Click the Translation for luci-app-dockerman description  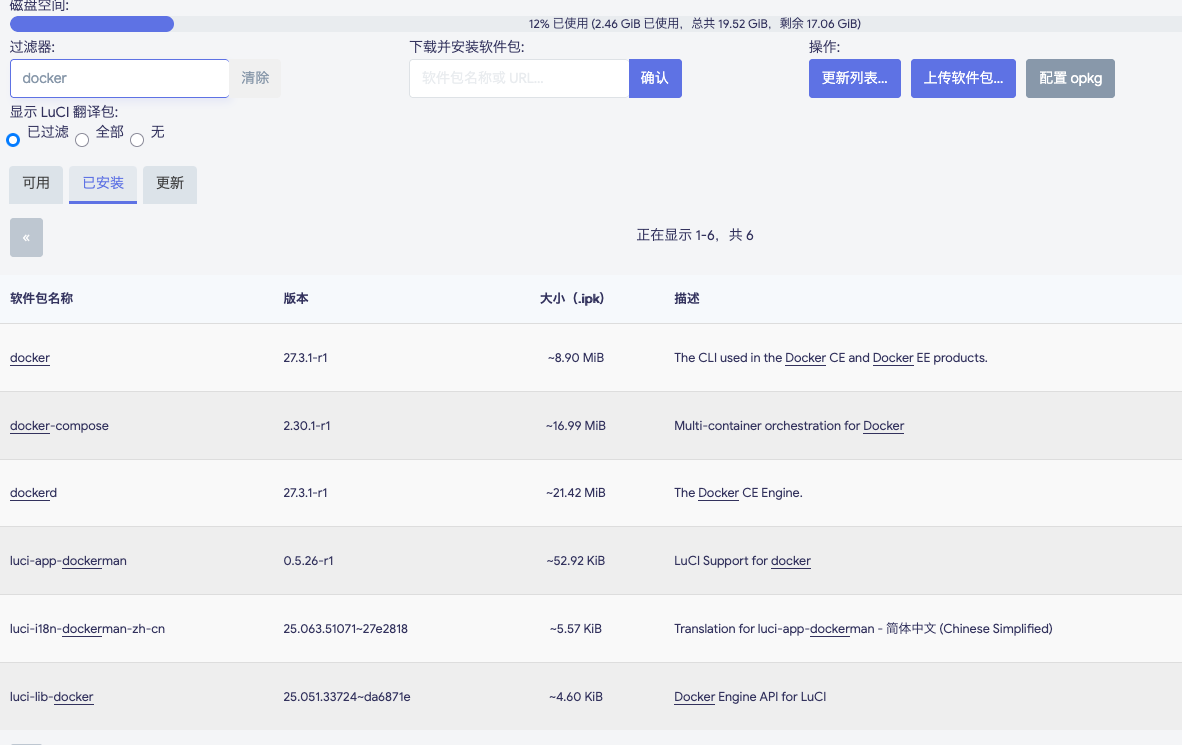[863, 629]
